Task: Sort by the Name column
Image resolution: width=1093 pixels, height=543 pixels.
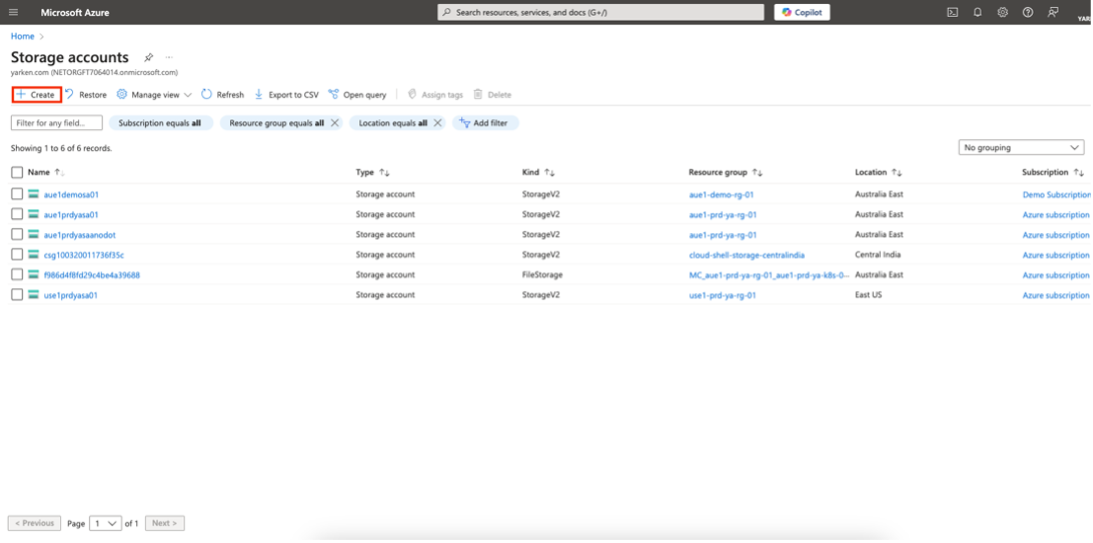Action: 46,172
